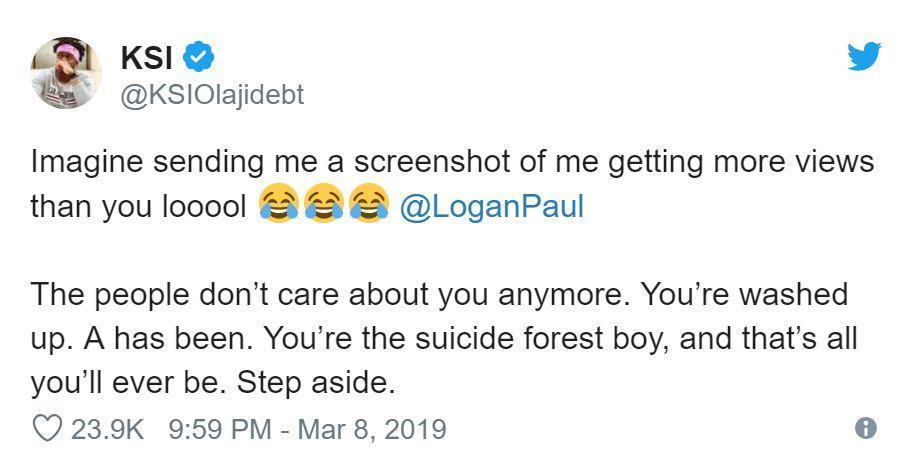Click the words "suicide forest boy"
The width and height of the screenshot is (912, 463).
pos(538,339)
